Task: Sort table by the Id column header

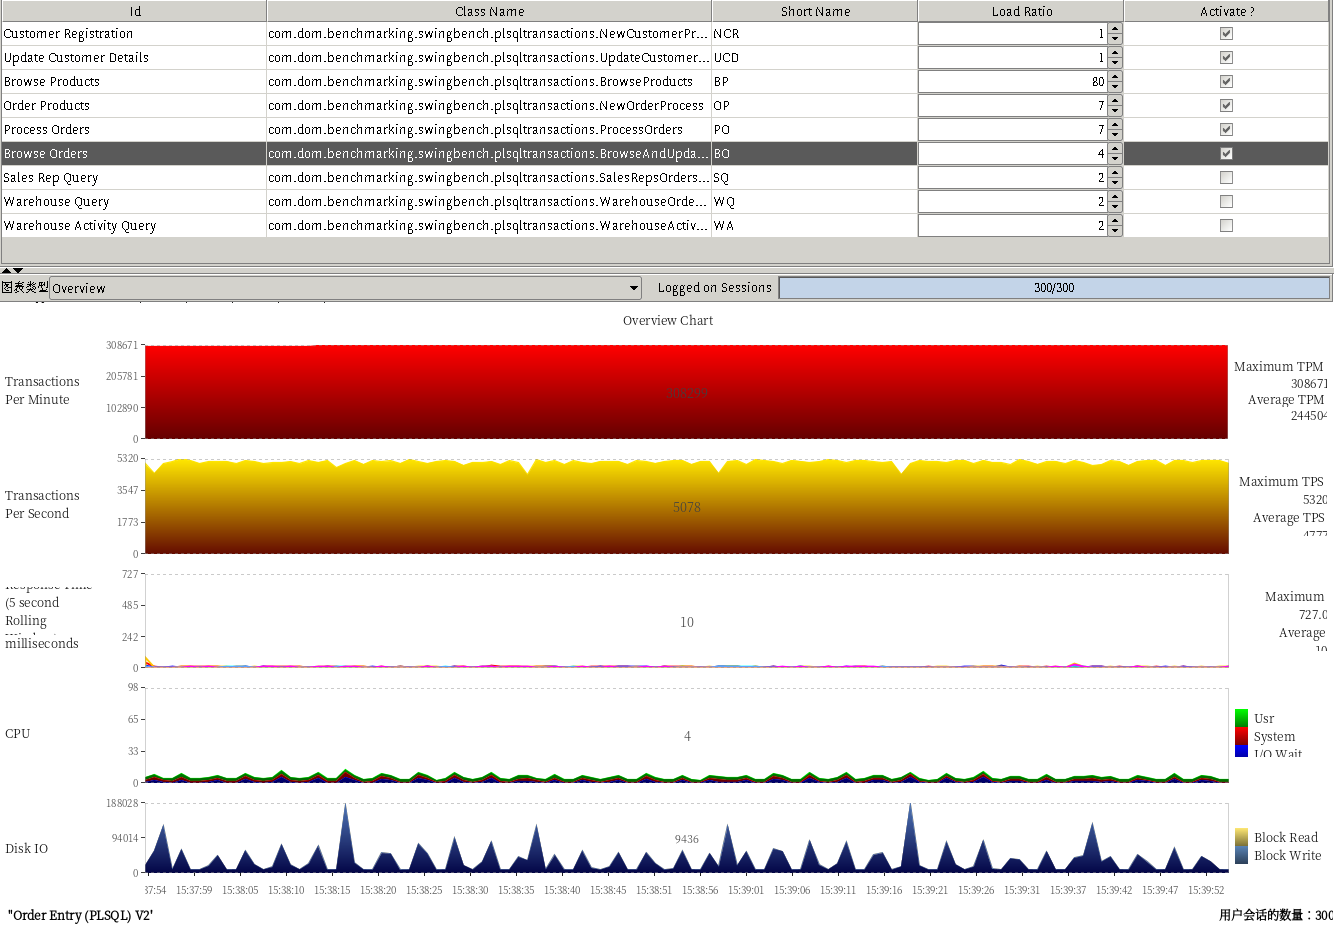Action: (134, 11)
